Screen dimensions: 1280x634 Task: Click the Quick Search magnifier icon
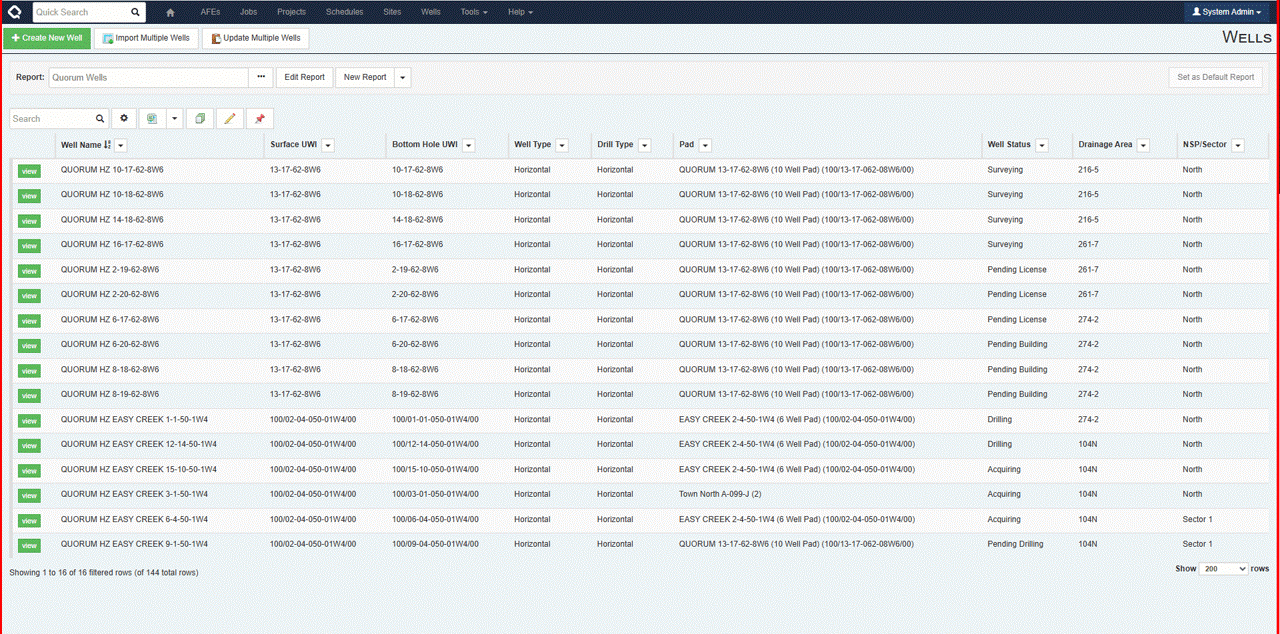coord(135,12)
